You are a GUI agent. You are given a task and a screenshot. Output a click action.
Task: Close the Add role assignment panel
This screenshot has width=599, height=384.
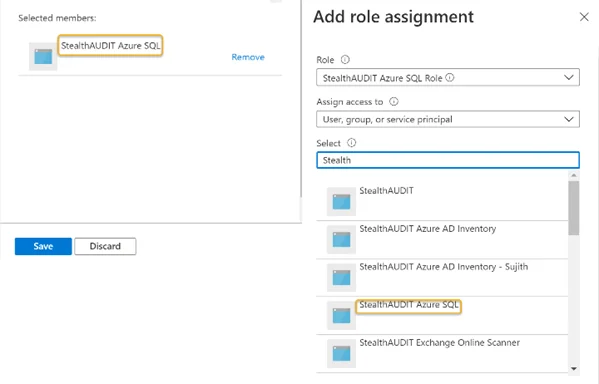584,17
